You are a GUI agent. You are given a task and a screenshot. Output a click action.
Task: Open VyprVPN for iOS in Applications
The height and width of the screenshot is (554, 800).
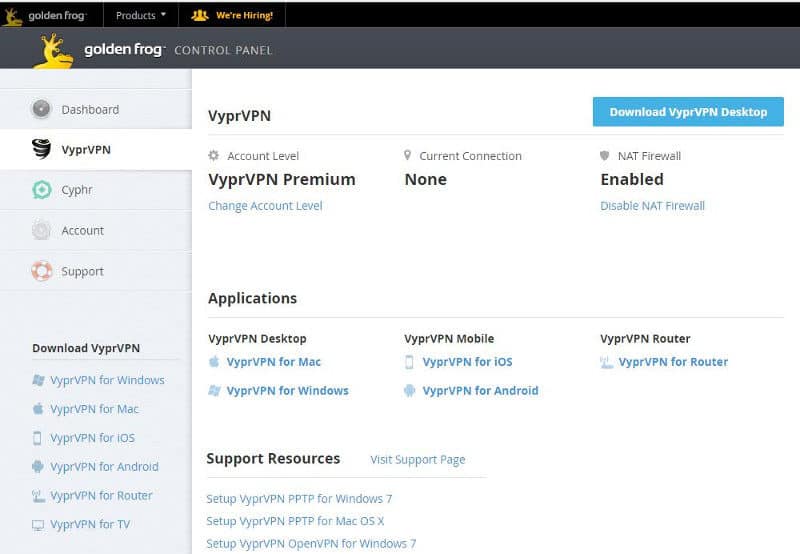pos(467,362)
